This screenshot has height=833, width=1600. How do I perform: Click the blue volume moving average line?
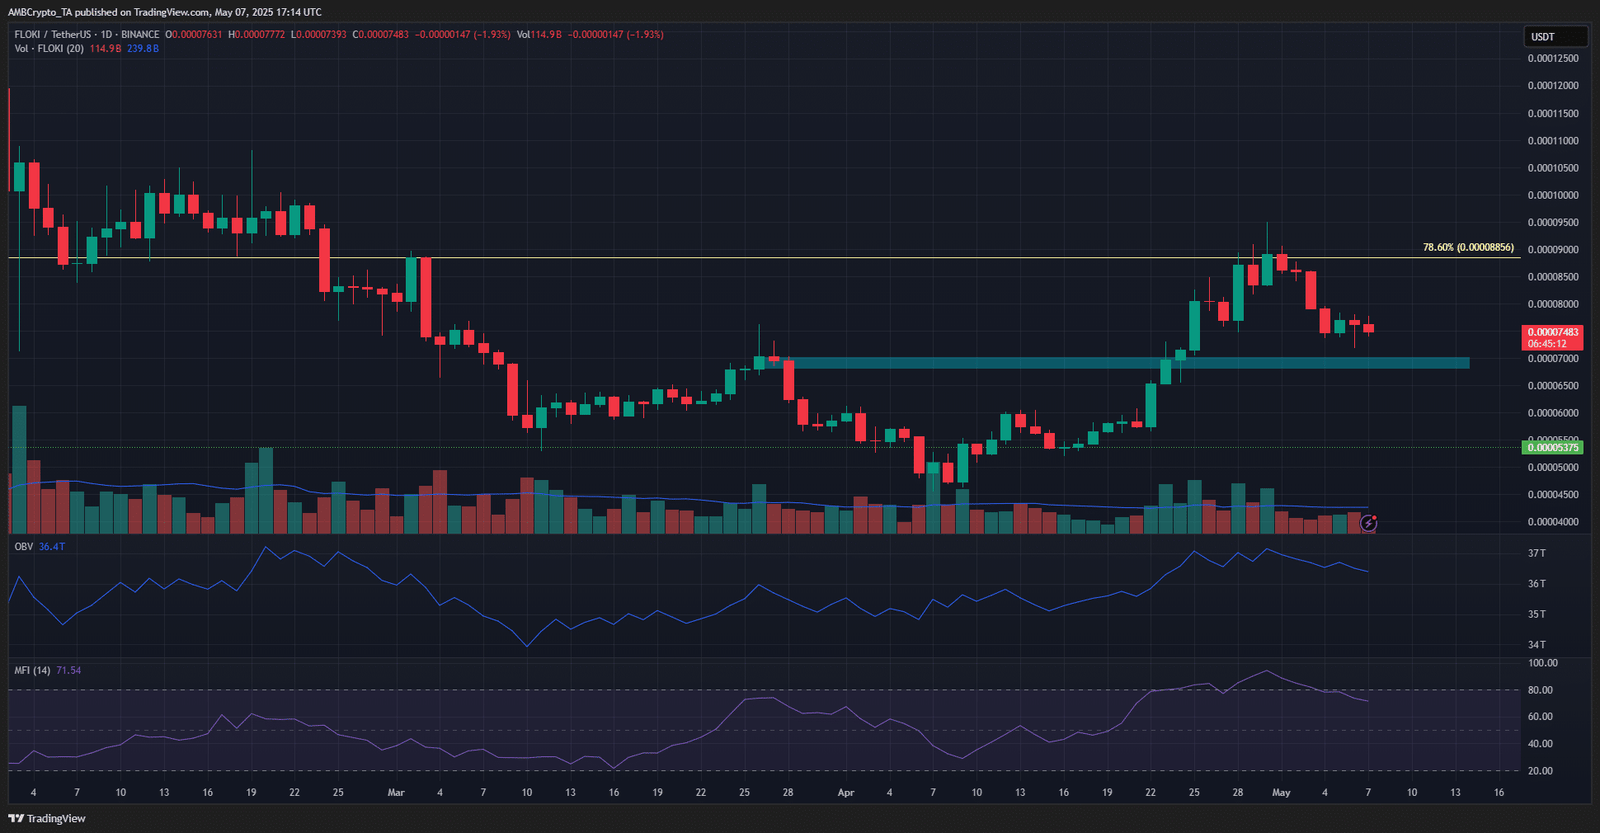[x=700, y=497]
